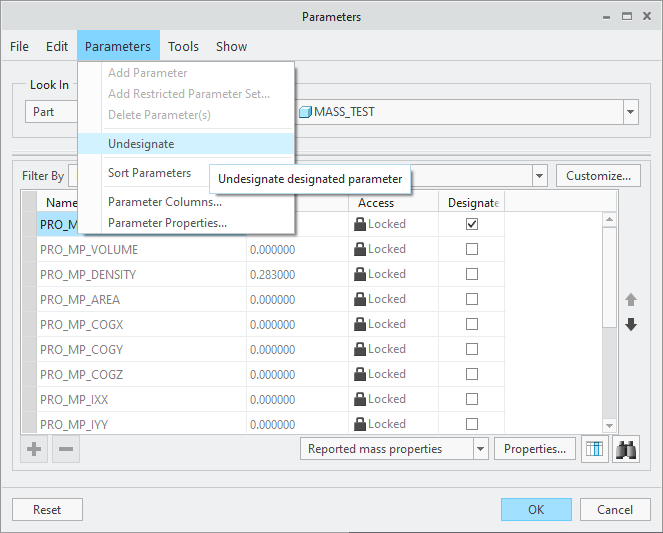The height and width of the screenshot is (533, 663).
Task: Open the parameter table columns setup icon
Action: 595,449
